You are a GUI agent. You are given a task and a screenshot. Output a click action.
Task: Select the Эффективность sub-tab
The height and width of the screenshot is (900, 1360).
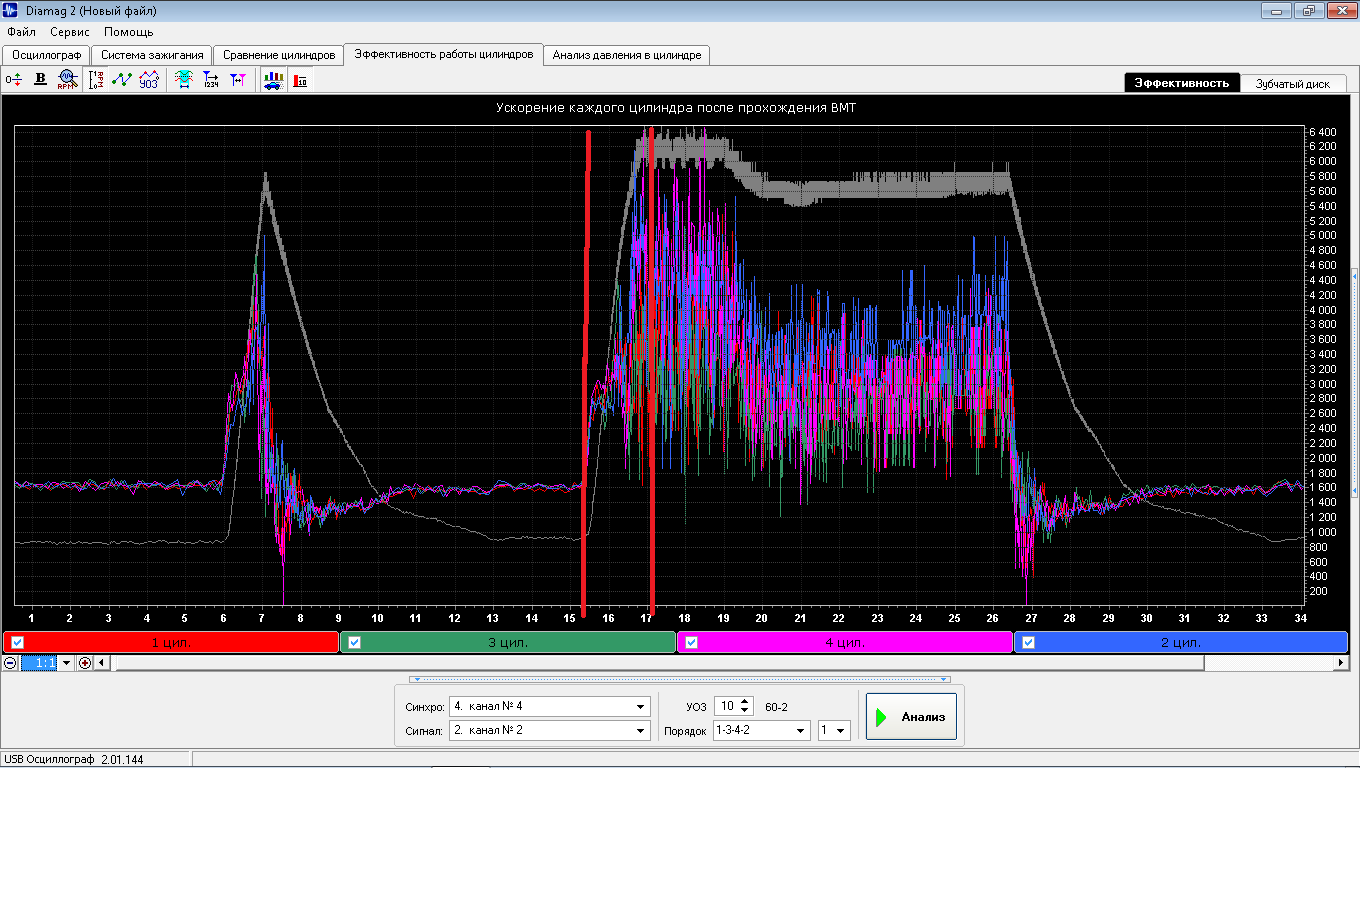(1182, 83)
